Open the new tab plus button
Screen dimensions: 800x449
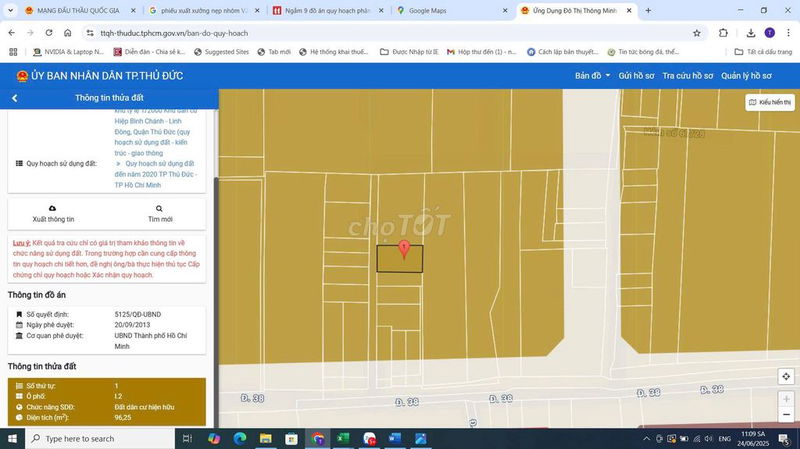(x=648, y=10)
